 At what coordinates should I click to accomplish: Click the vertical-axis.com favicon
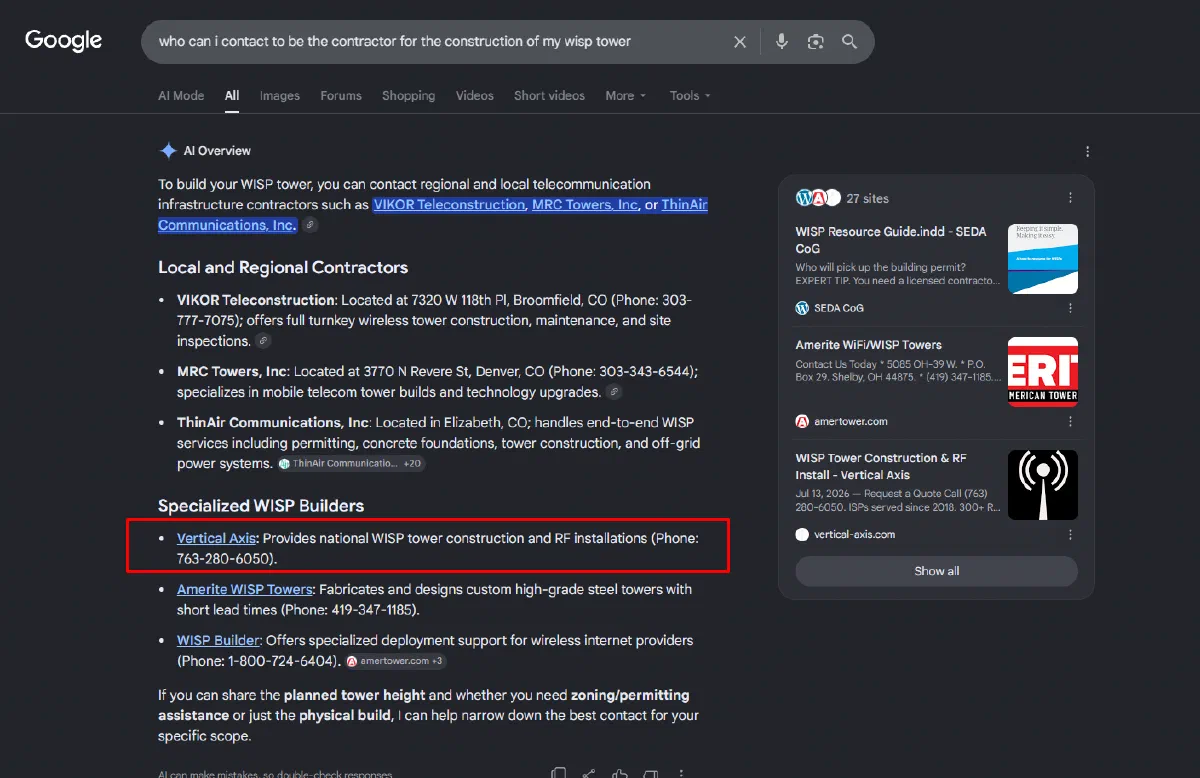pos(802,534)
